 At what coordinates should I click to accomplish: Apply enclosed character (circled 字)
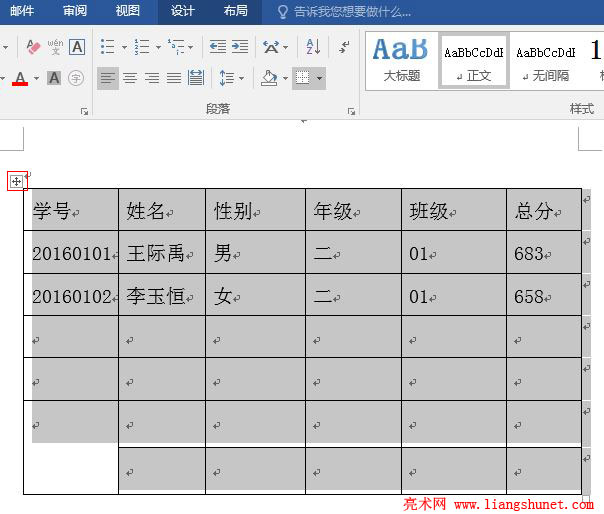[76, 78]
